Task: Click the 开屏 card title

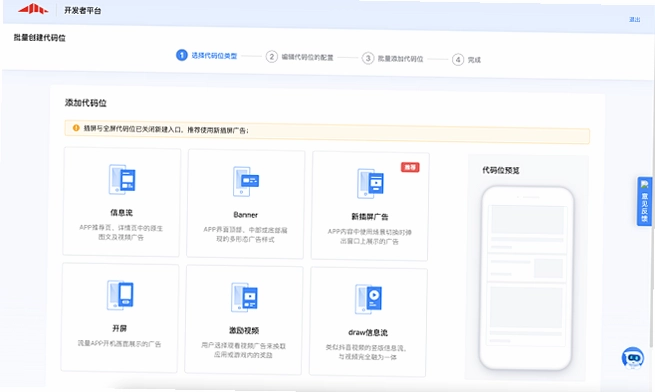Action: pyautogui.click(x=119, y=328)
